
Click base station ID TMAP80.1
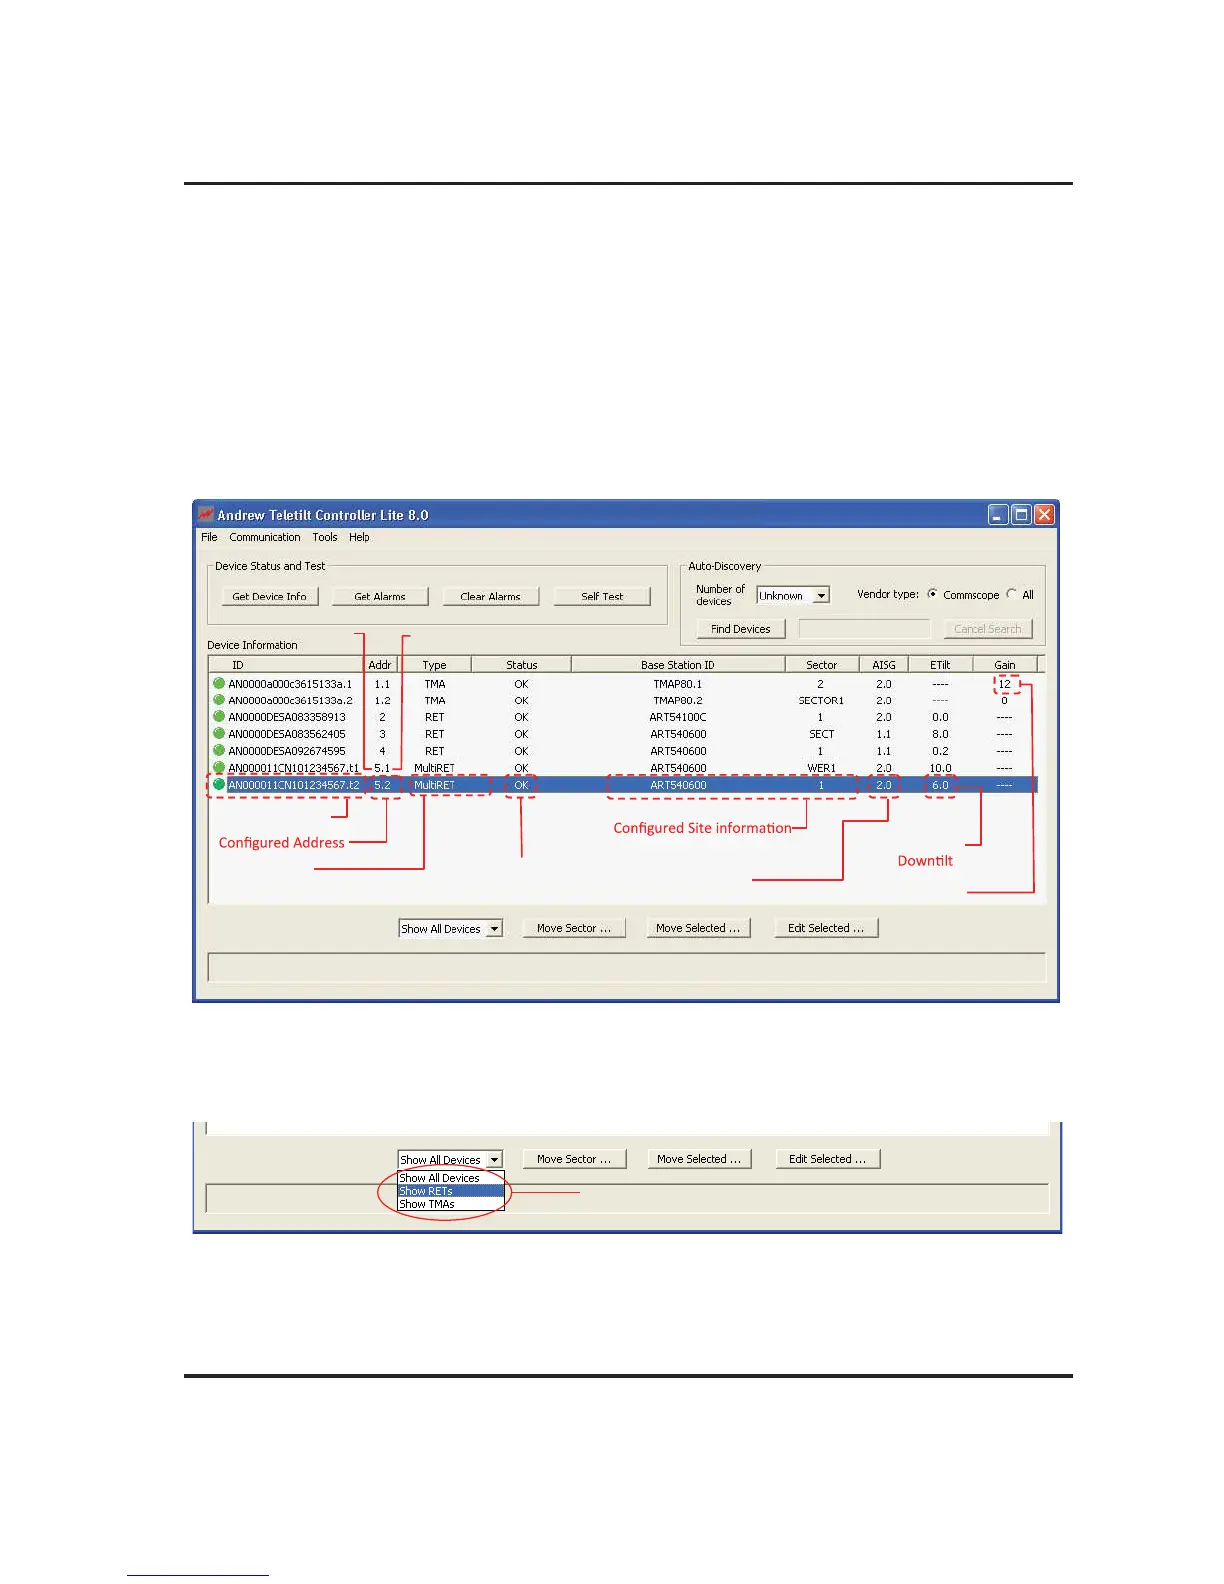pos(678,684)
